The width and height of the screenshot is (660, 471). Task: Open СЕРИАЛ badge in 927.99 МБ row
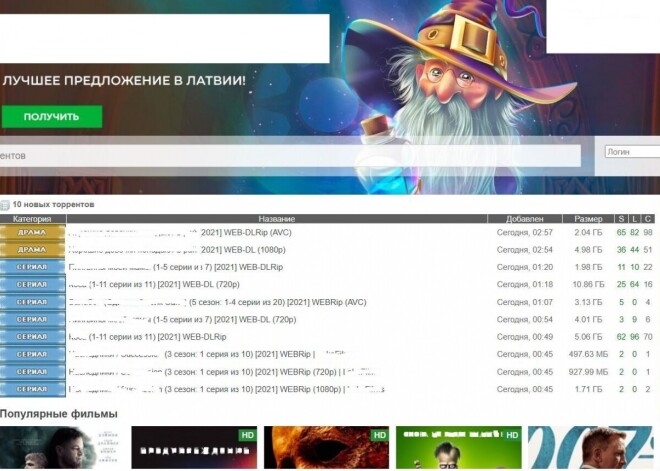tap(32, 372)
